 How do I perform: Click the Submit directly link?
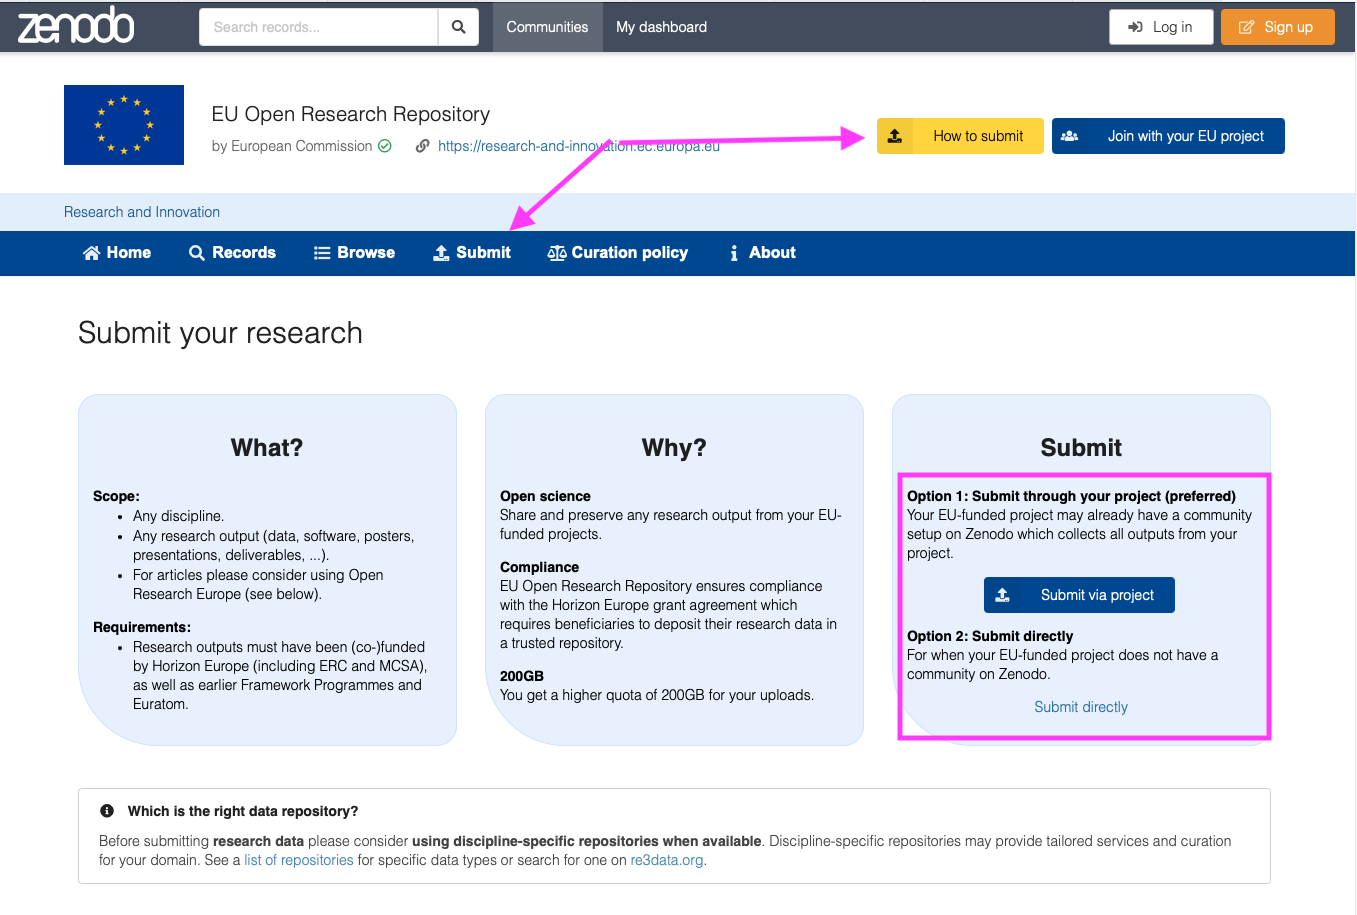coord(1081,707)
